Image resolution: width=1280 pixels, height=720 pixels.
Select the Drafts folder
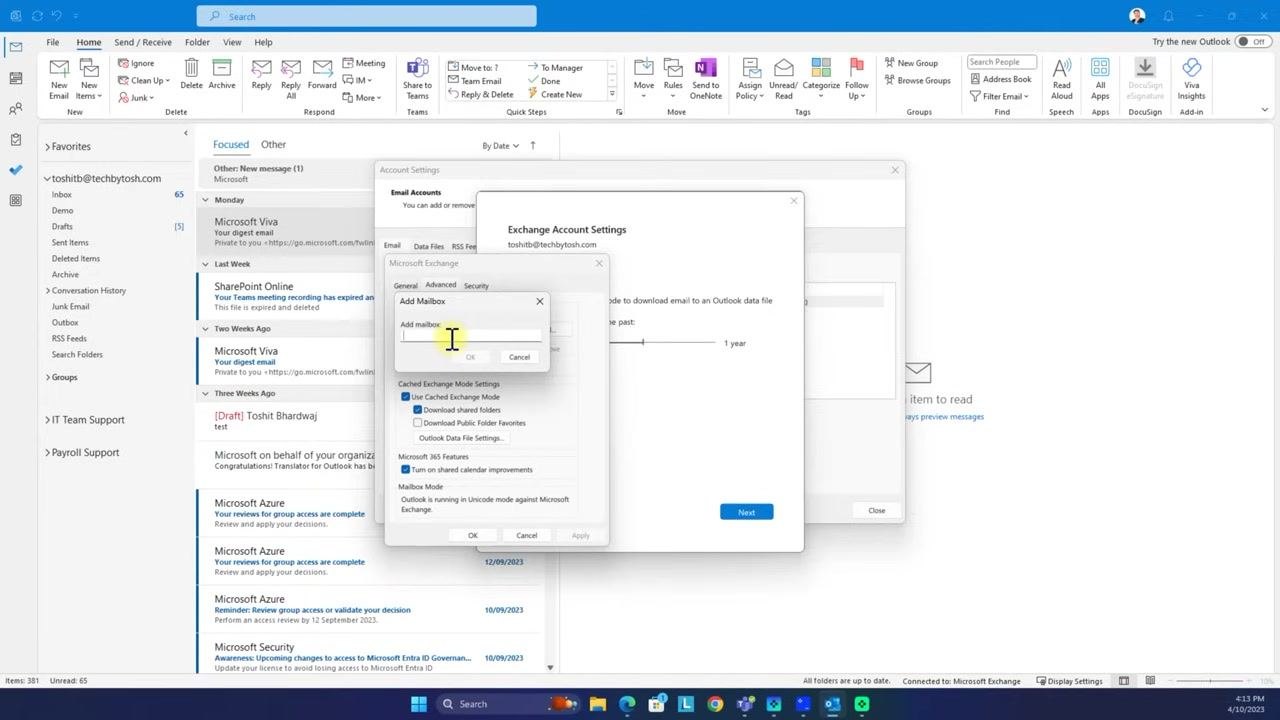62,227
